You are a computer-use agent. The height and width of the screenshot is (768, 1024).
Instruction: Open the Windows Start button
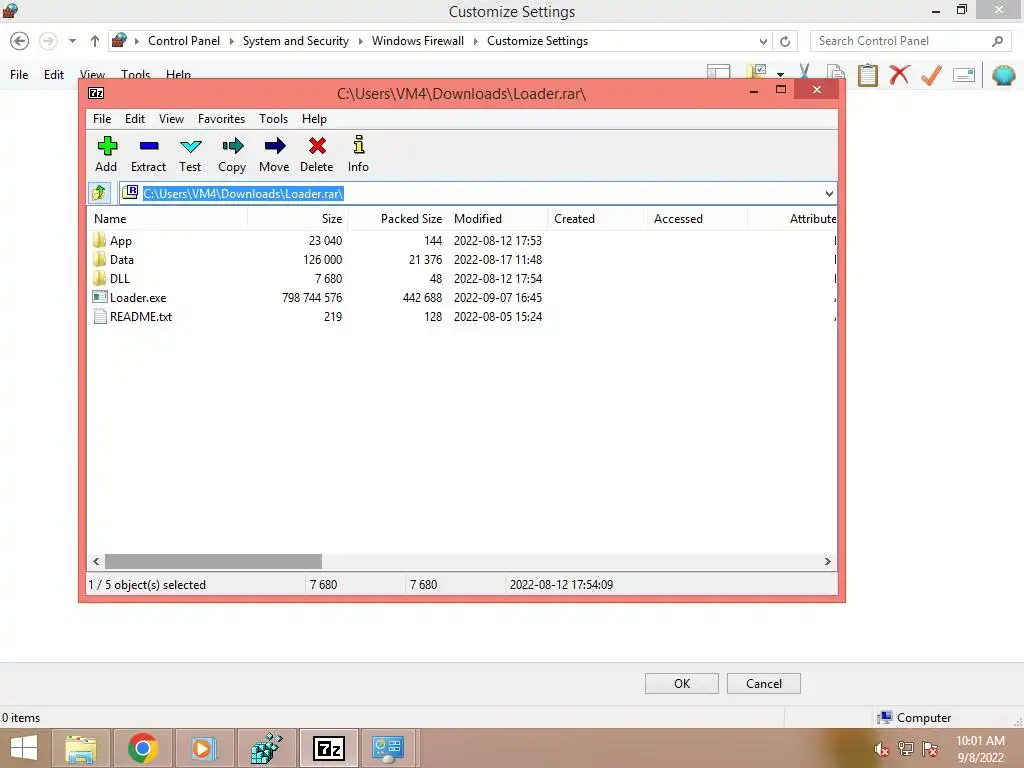(24, 748)
